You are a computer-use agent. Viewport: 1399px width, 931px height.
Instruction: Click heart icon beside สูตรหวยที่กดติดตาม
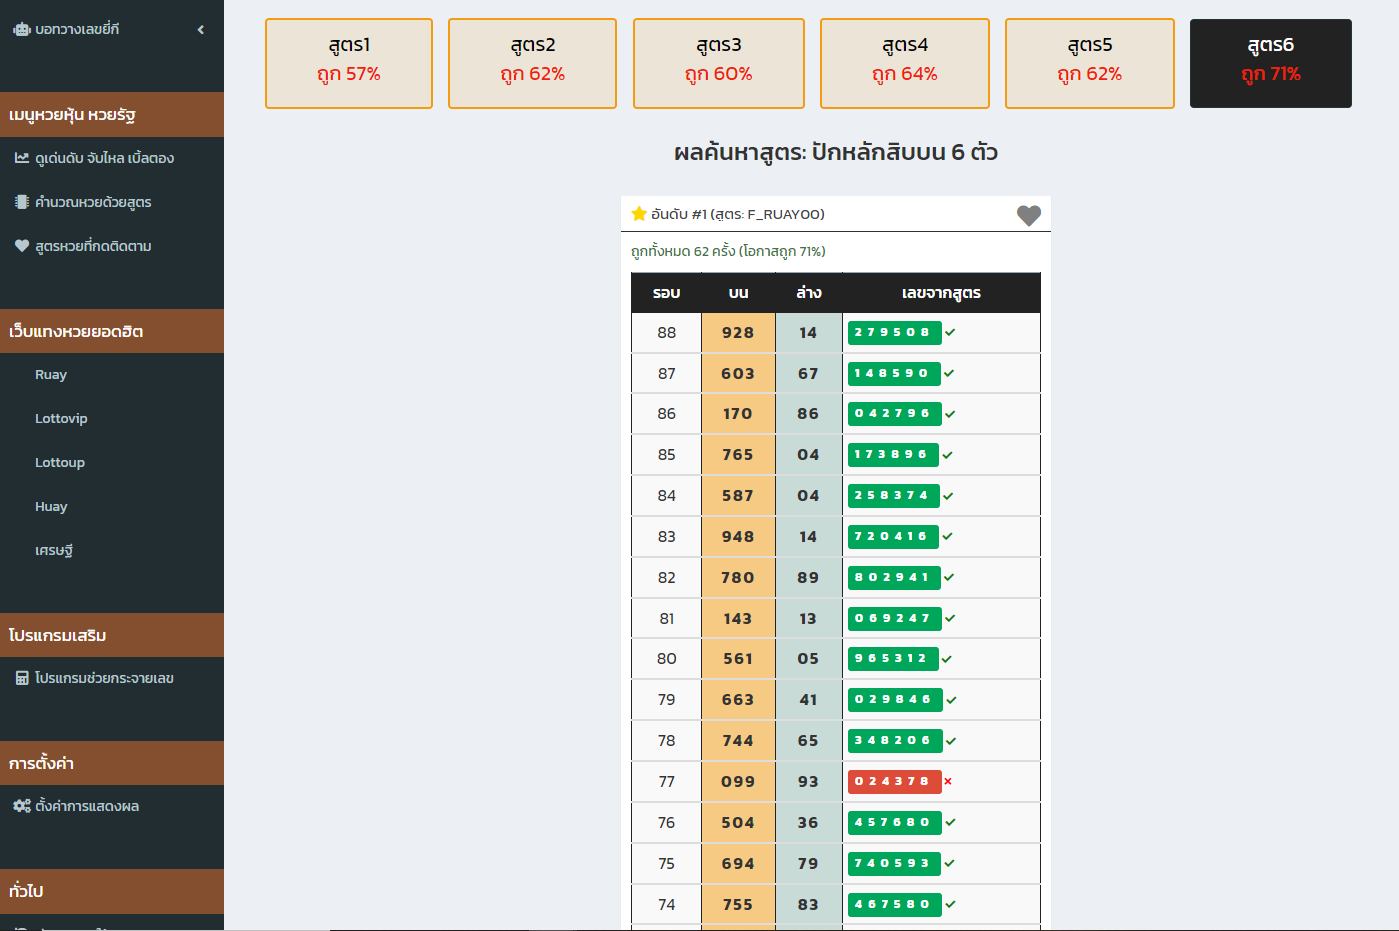pos(22,246)
